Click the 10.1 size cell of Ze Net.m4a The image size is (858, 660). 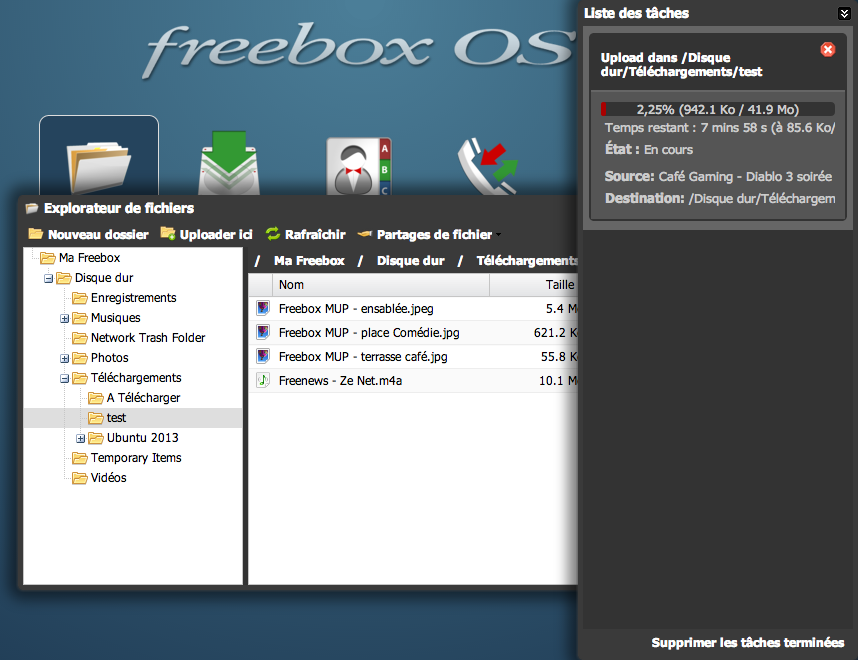(x=558, y=381)
